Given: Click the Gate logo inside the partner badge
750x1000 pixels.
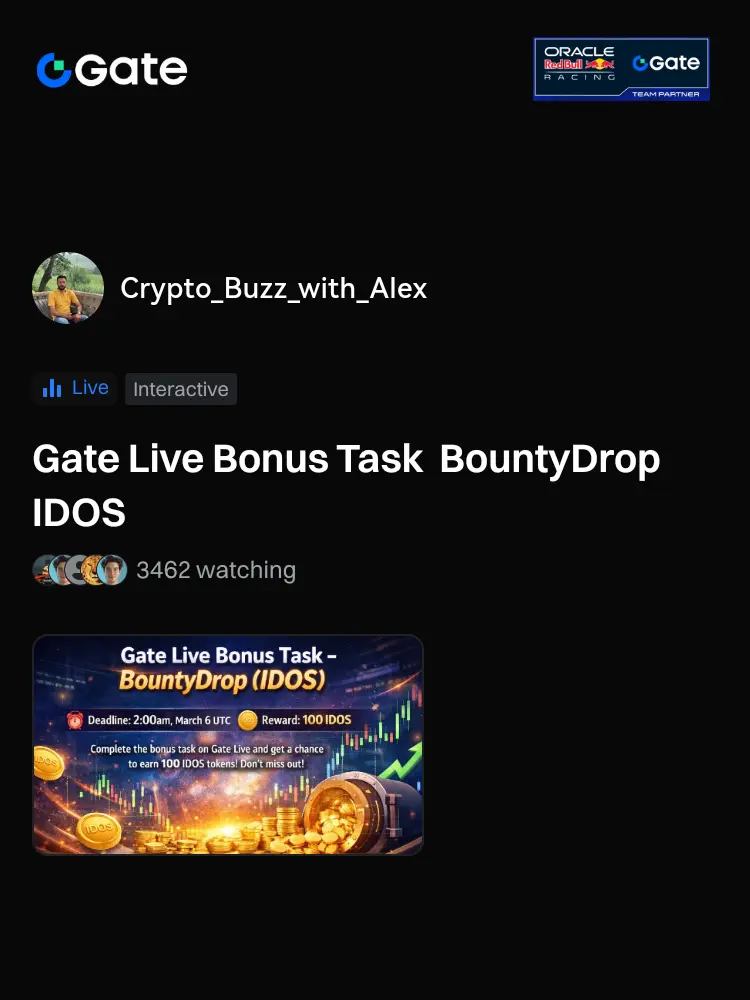Looking at the screenshot, I should coord(666,62).
